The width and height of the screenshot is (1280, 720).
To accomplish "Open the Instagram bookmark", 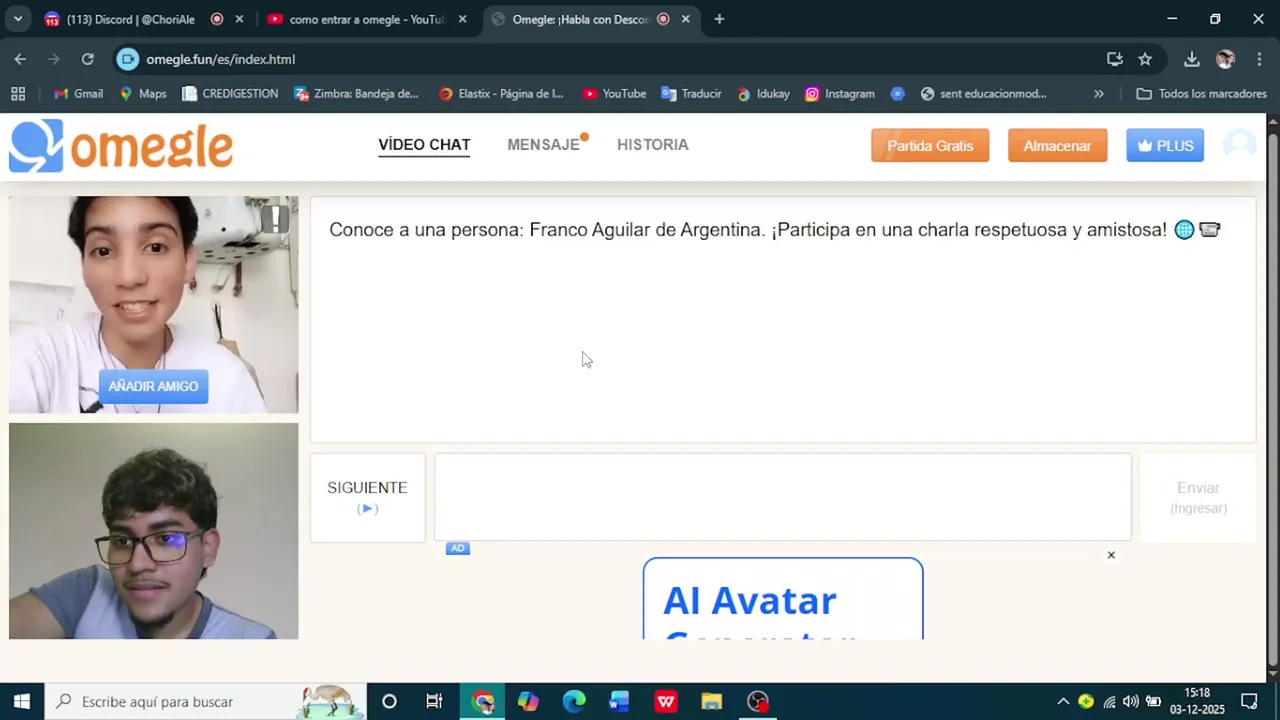I will (x=840, y=93).
